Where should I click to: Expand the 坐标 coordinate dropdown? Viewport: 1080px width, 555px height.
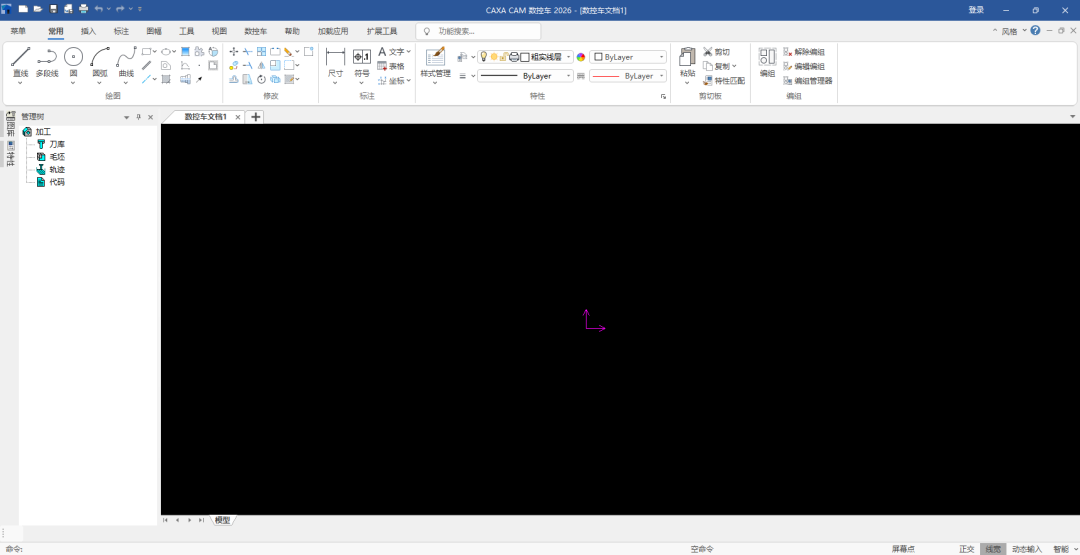(x=408, y=81)
